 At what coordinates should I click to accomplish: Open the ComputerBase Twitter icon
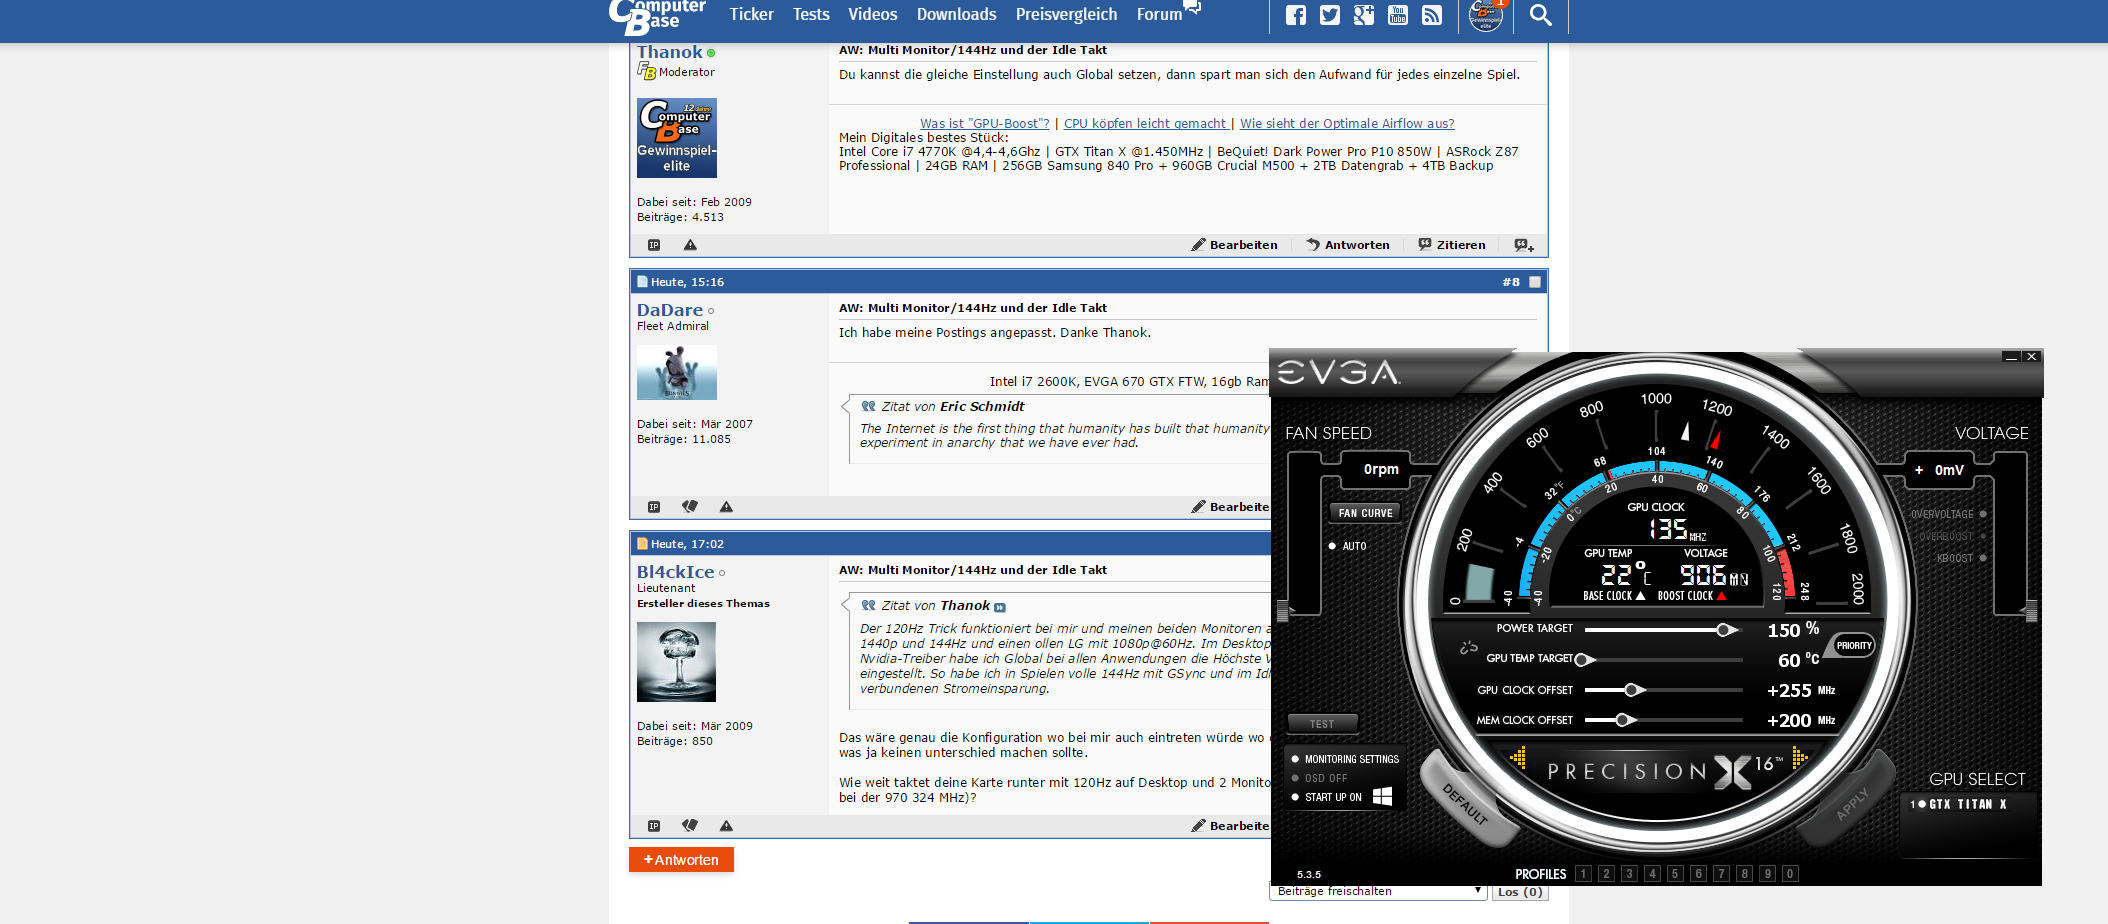(1329, 15)
